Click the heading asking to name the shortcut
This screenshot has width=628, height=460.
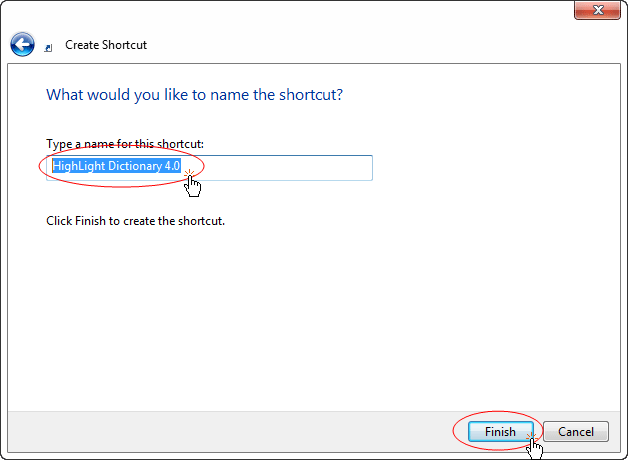pyautogui.click(x=195, y=95)
